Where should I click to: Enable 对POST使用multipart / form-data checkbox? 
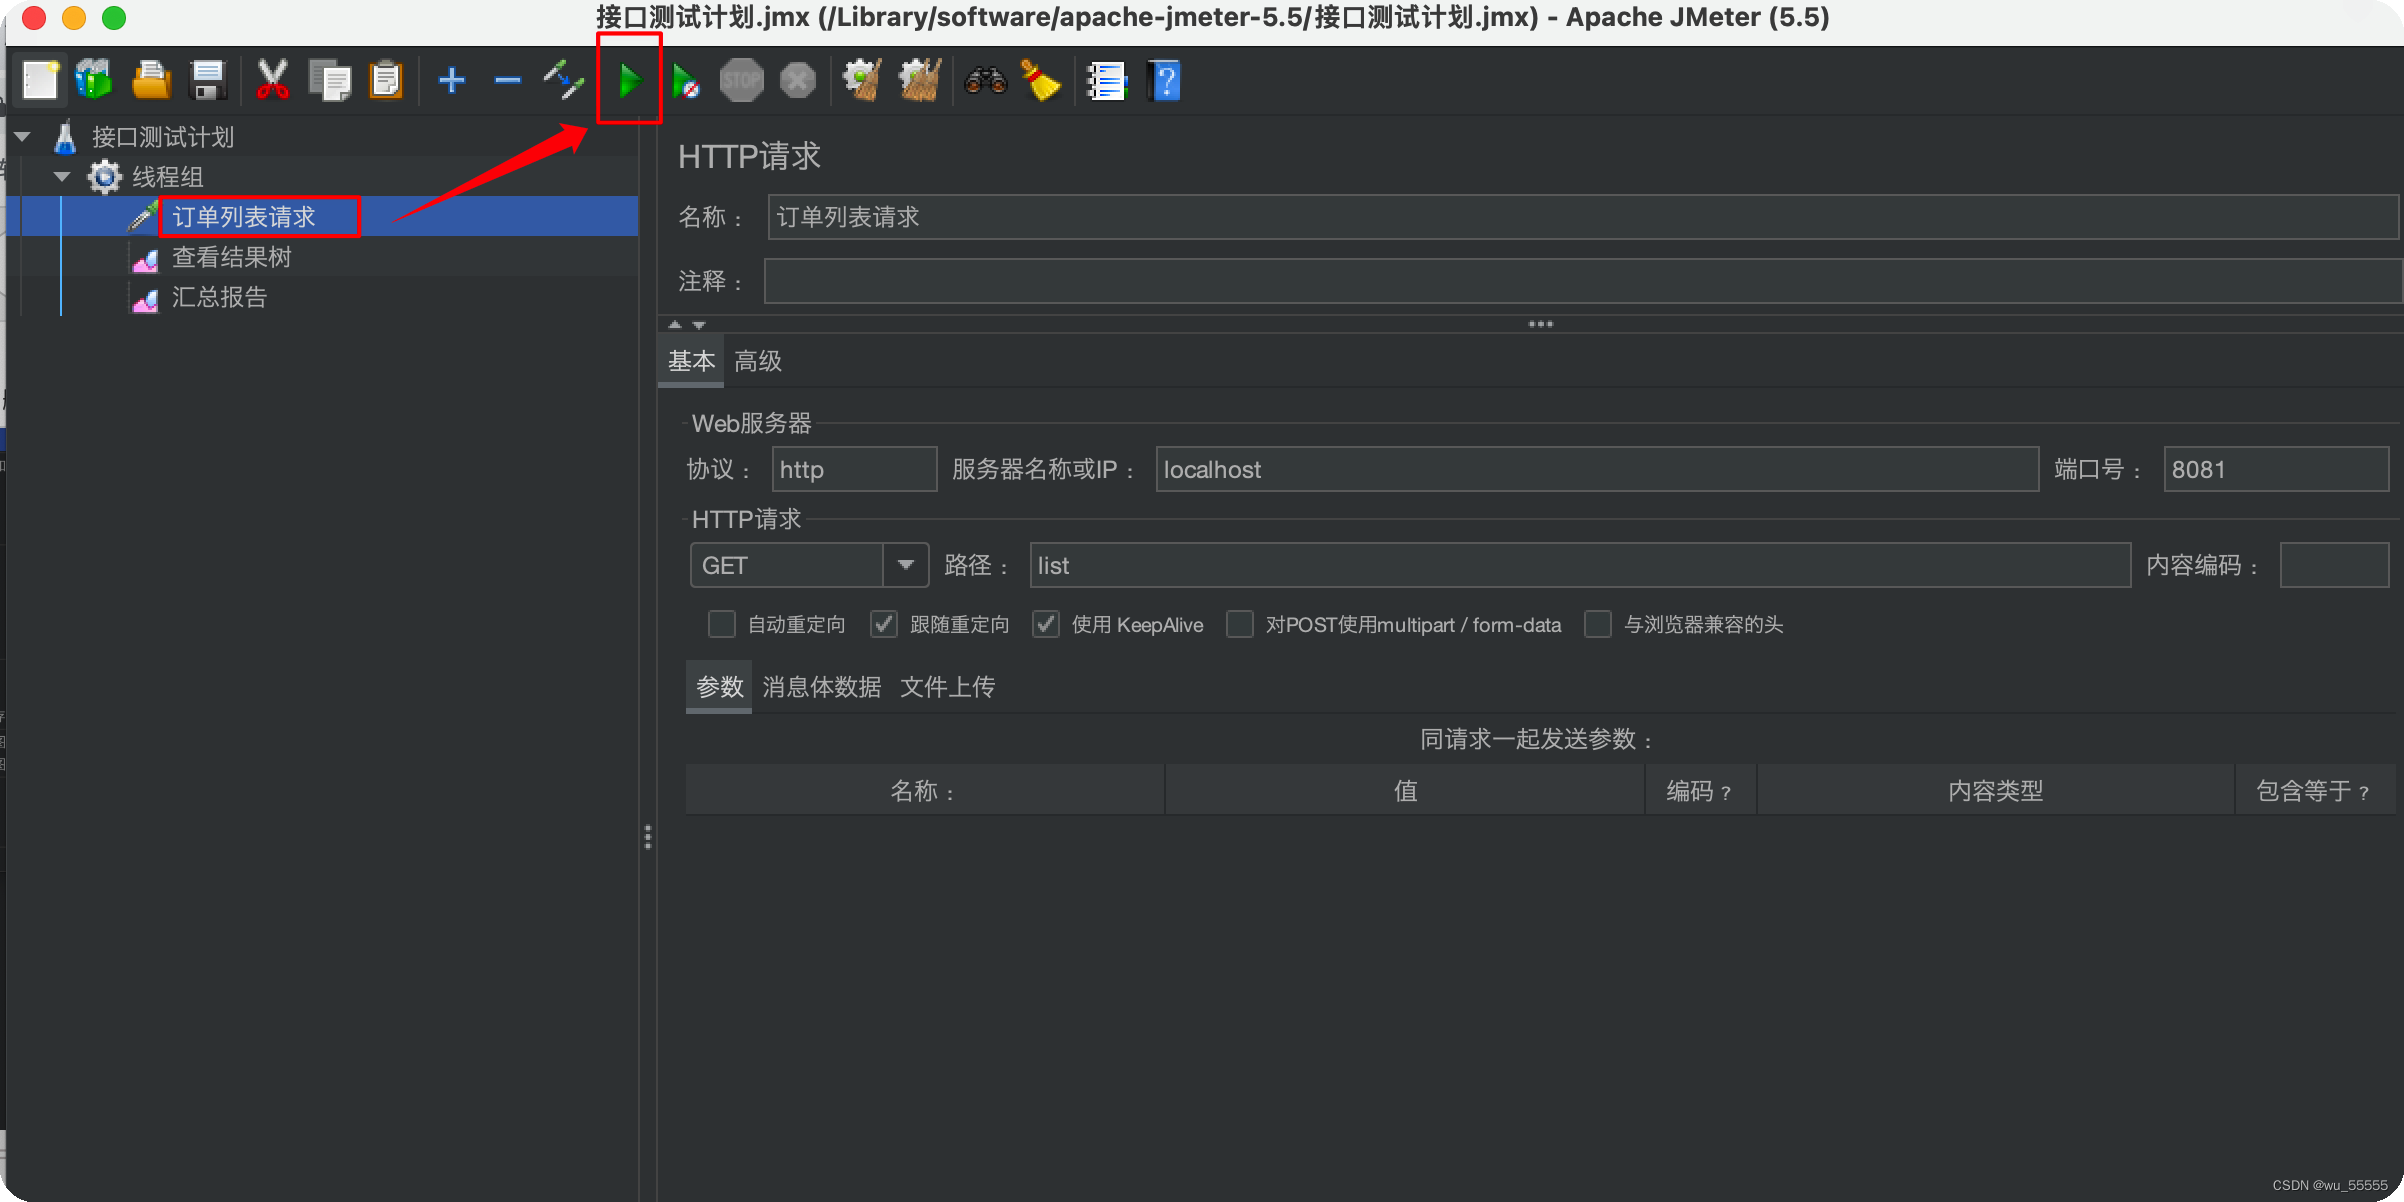coord(1240,624)
